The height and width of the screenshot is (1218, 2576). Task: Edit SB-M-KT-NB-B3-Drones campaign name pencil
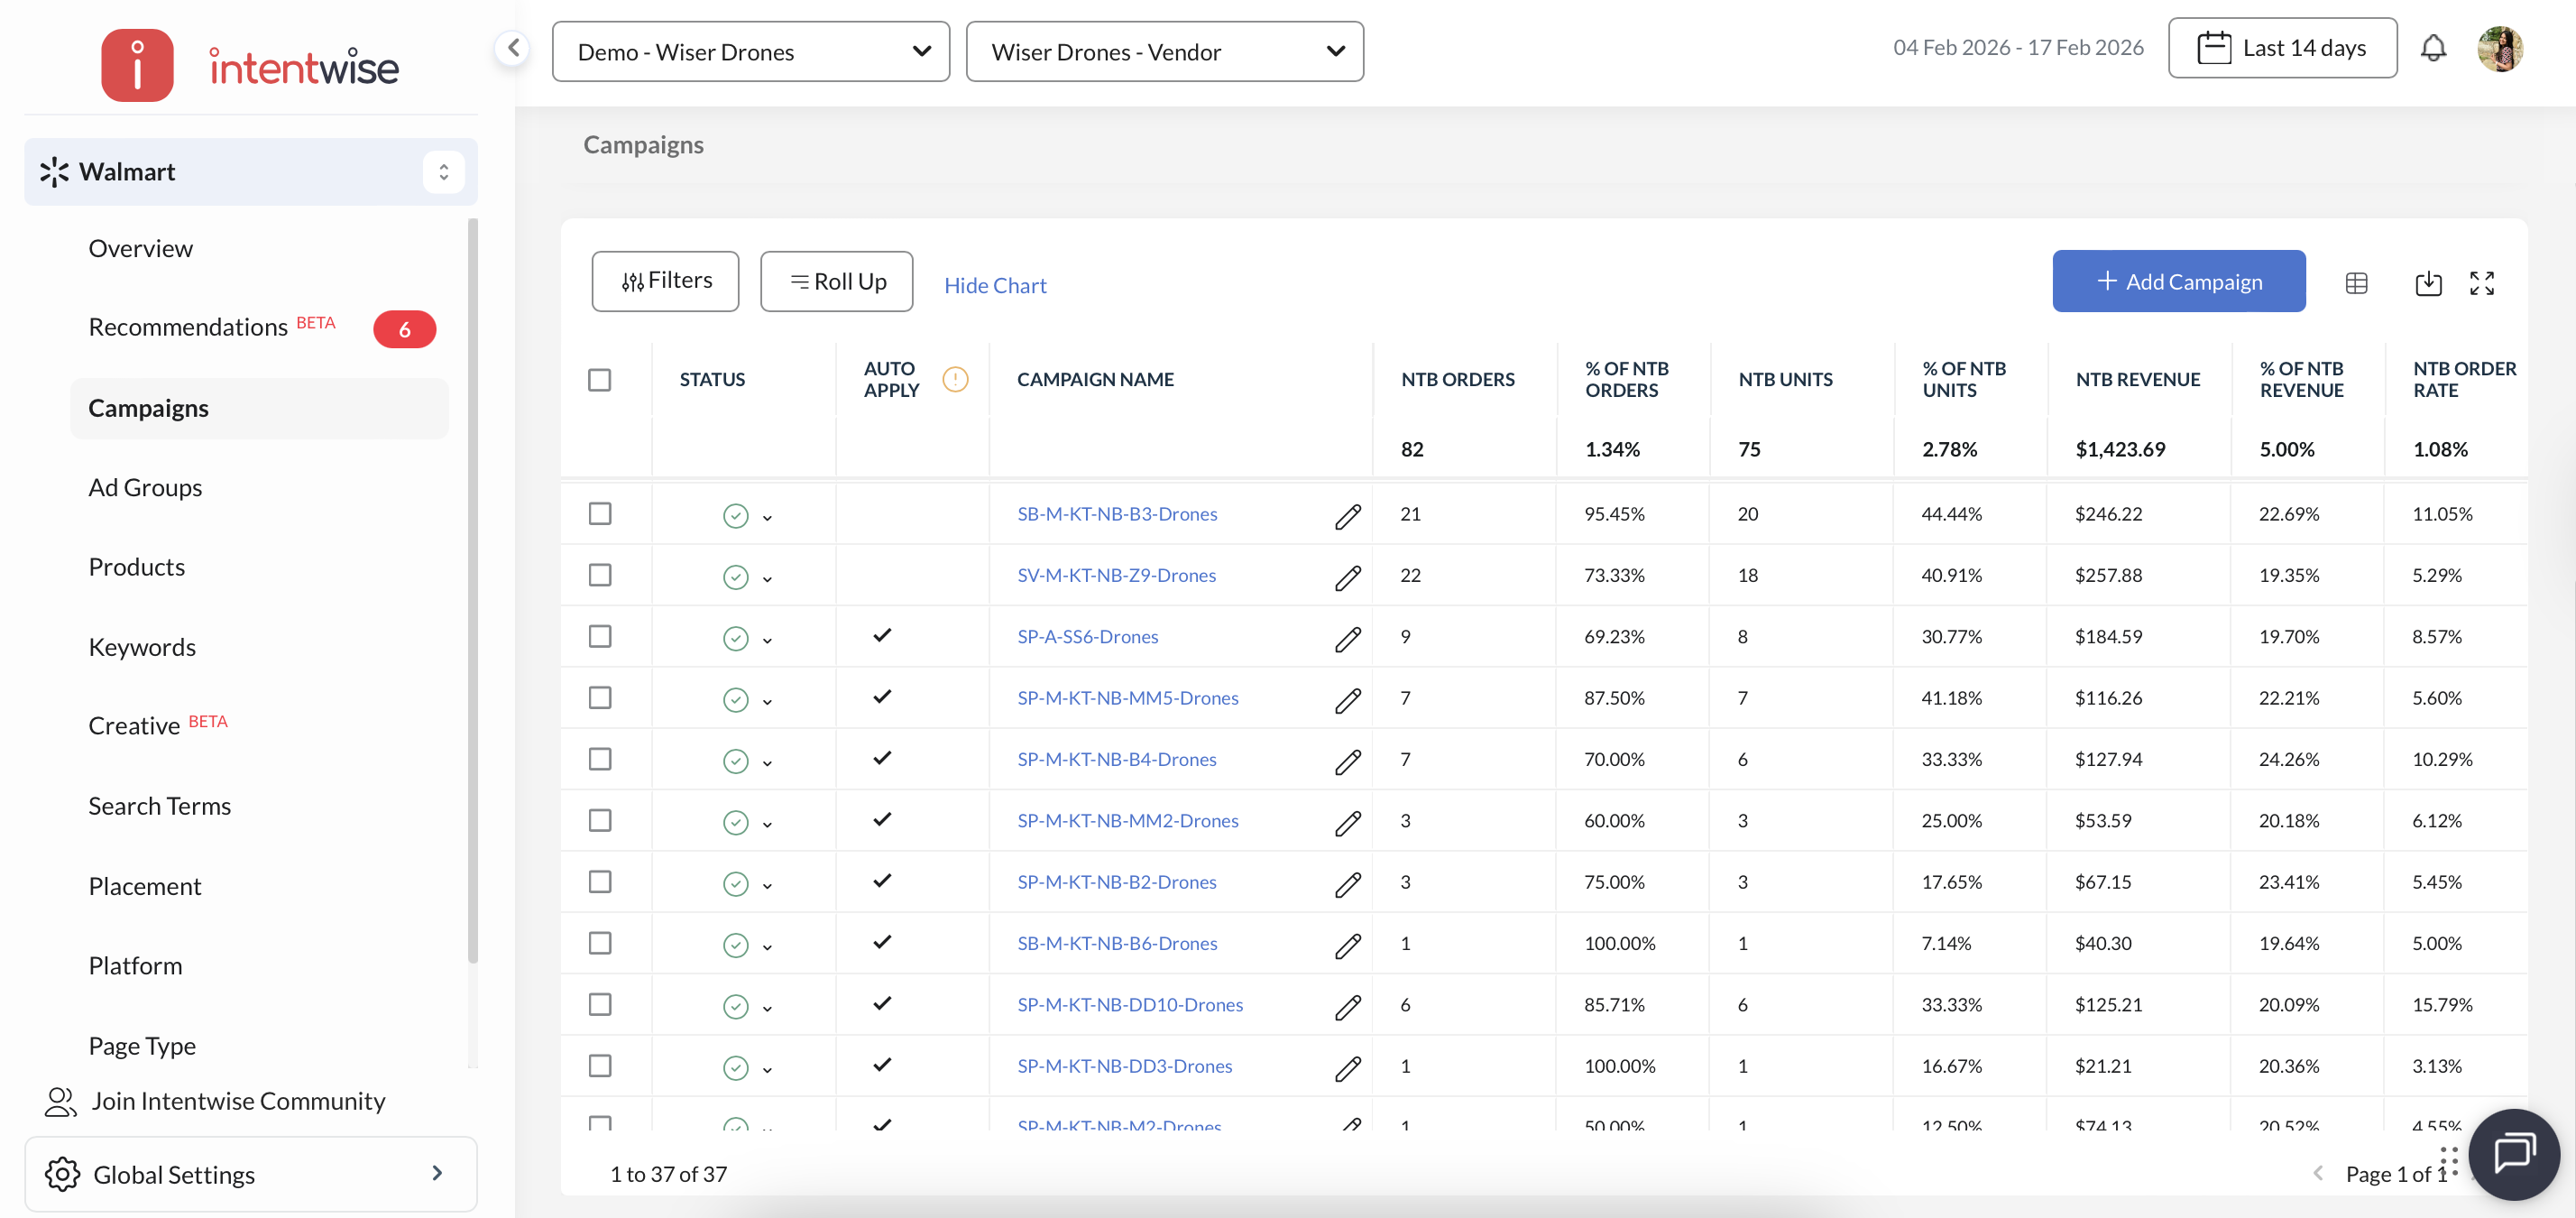coord(1347,516)
